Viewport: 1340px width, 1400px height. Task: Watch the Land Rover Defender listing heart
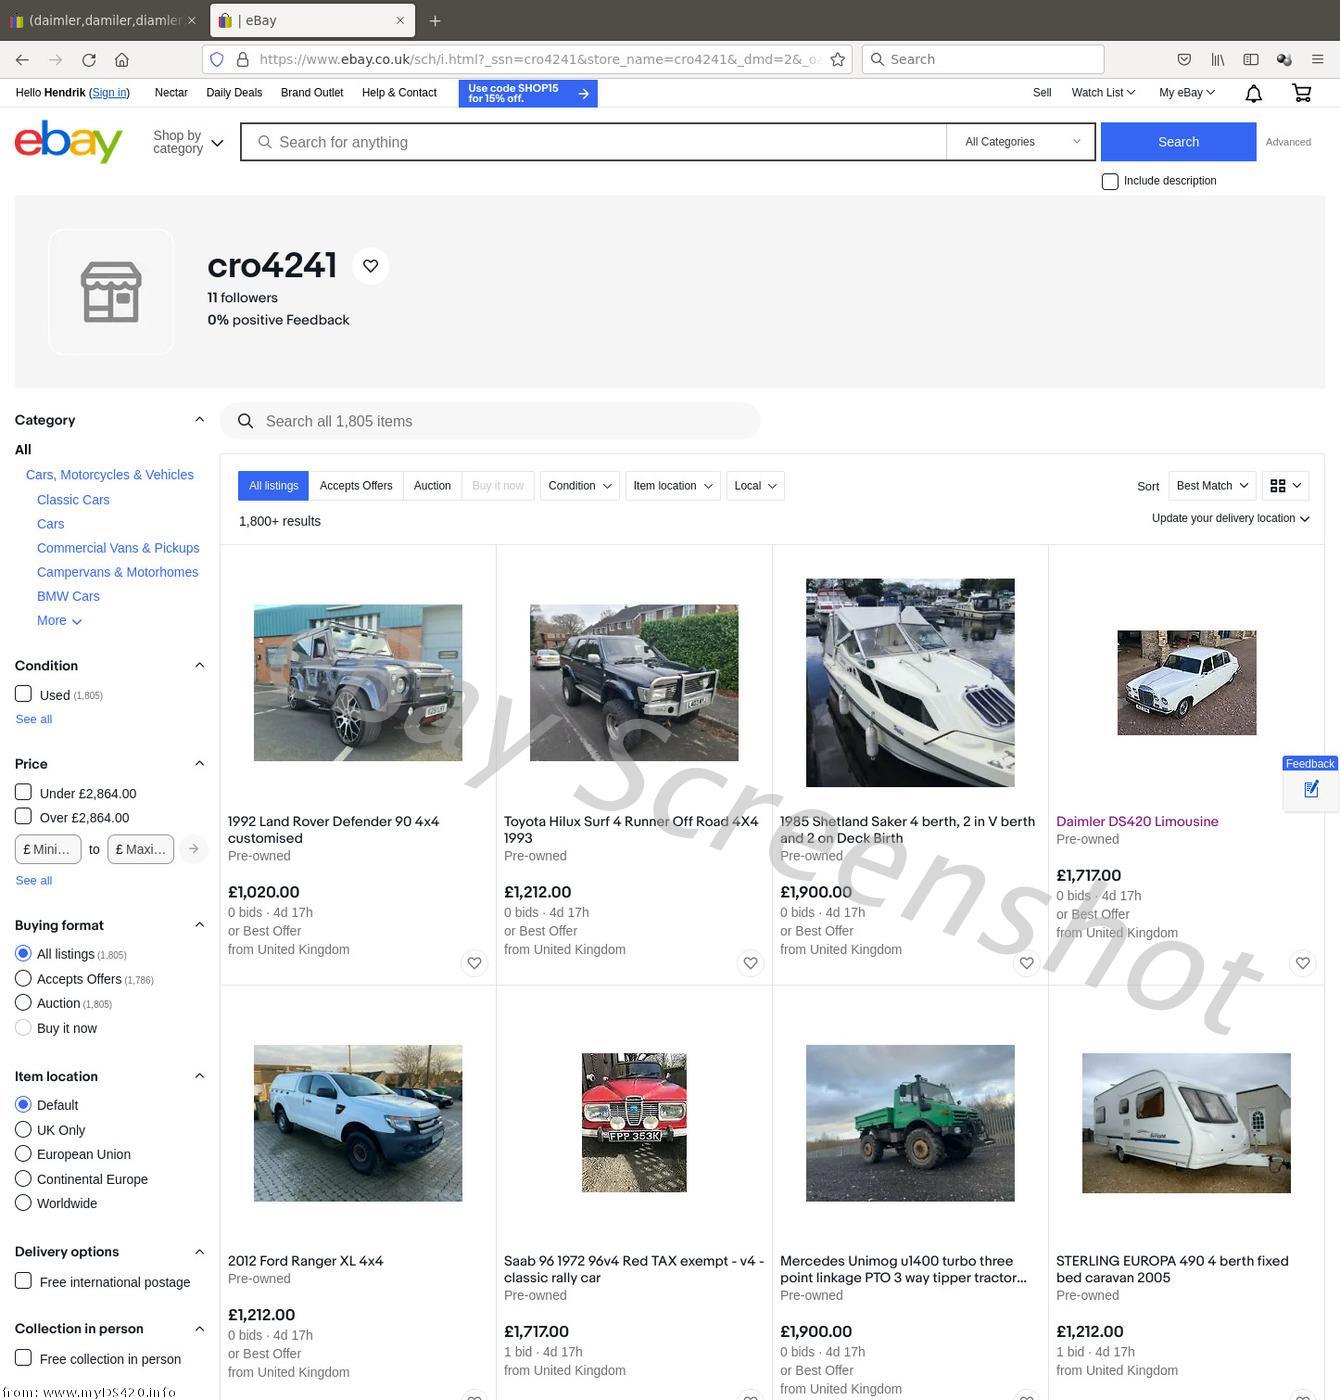click(x=474, y=963)
